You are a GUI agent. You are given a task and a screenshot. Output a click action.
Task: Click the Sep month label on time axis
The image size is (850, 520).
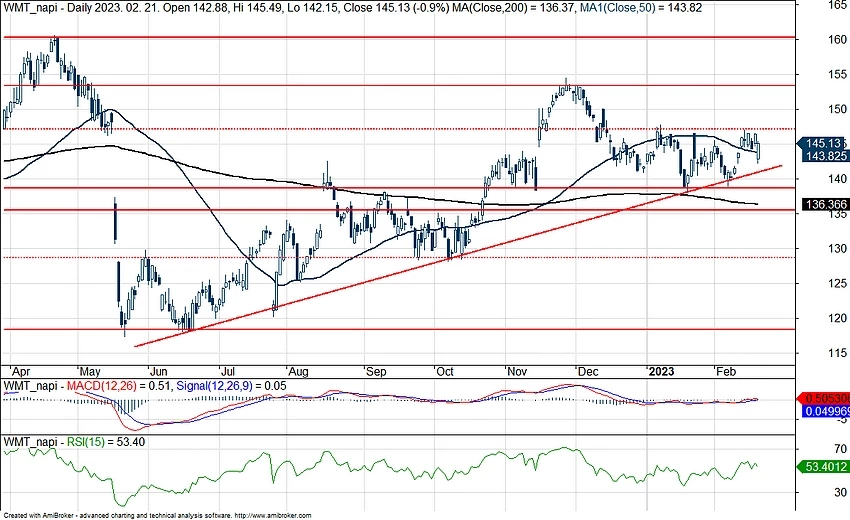(x=376, y=372)
